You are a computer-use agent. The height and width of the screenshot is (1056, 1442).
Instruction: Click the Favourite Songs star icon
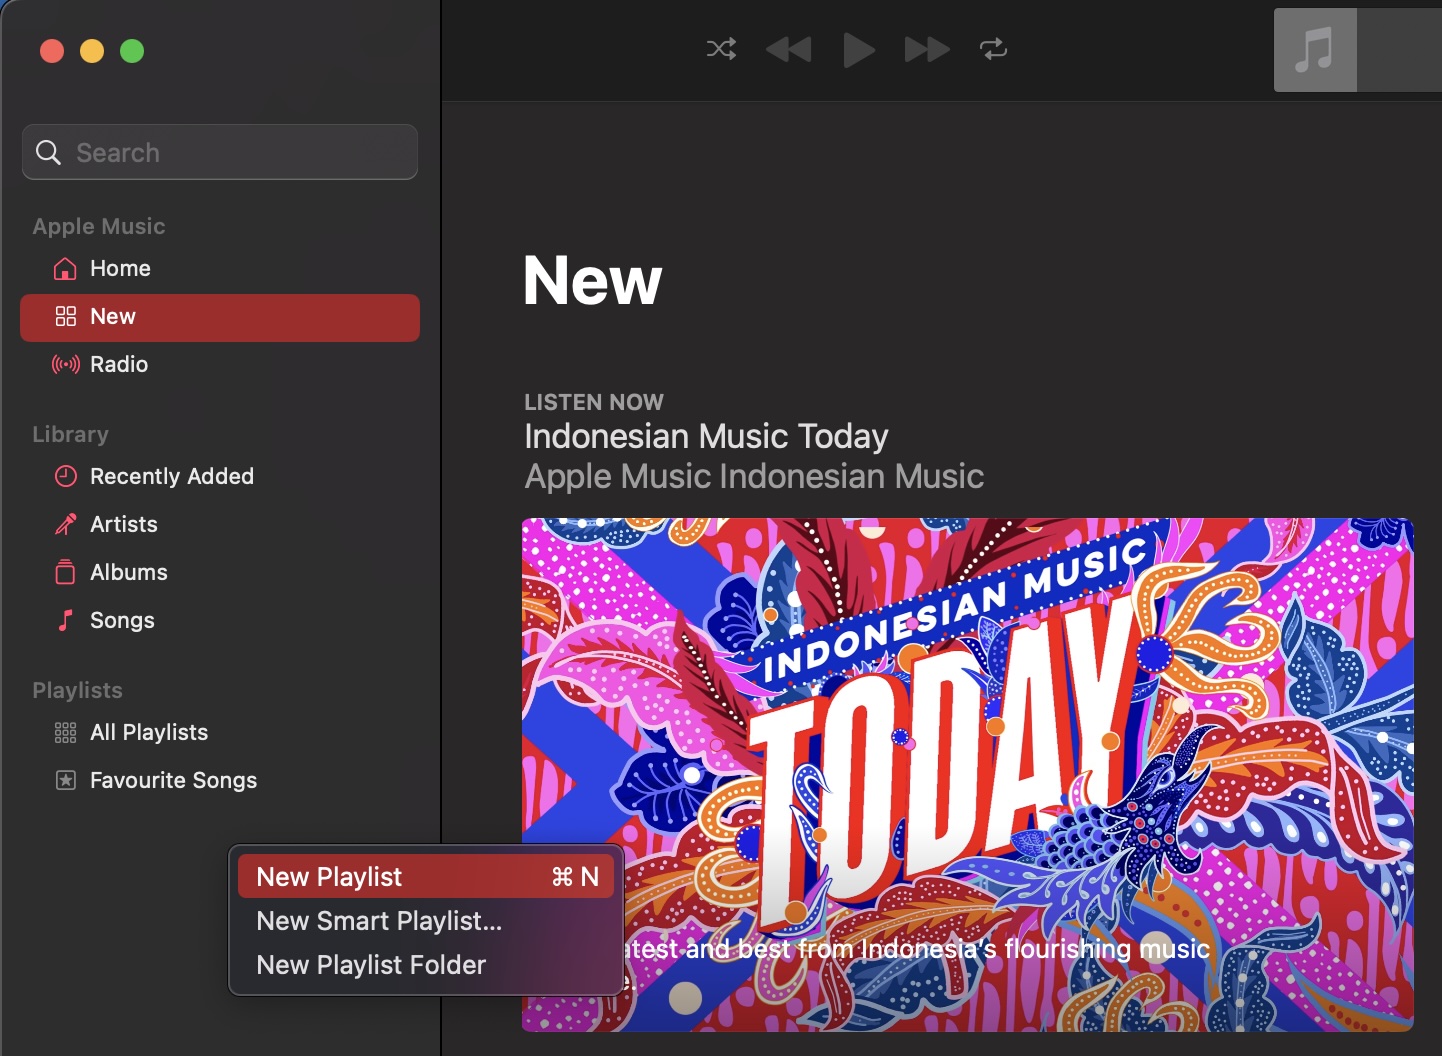[x=65, y=780]
